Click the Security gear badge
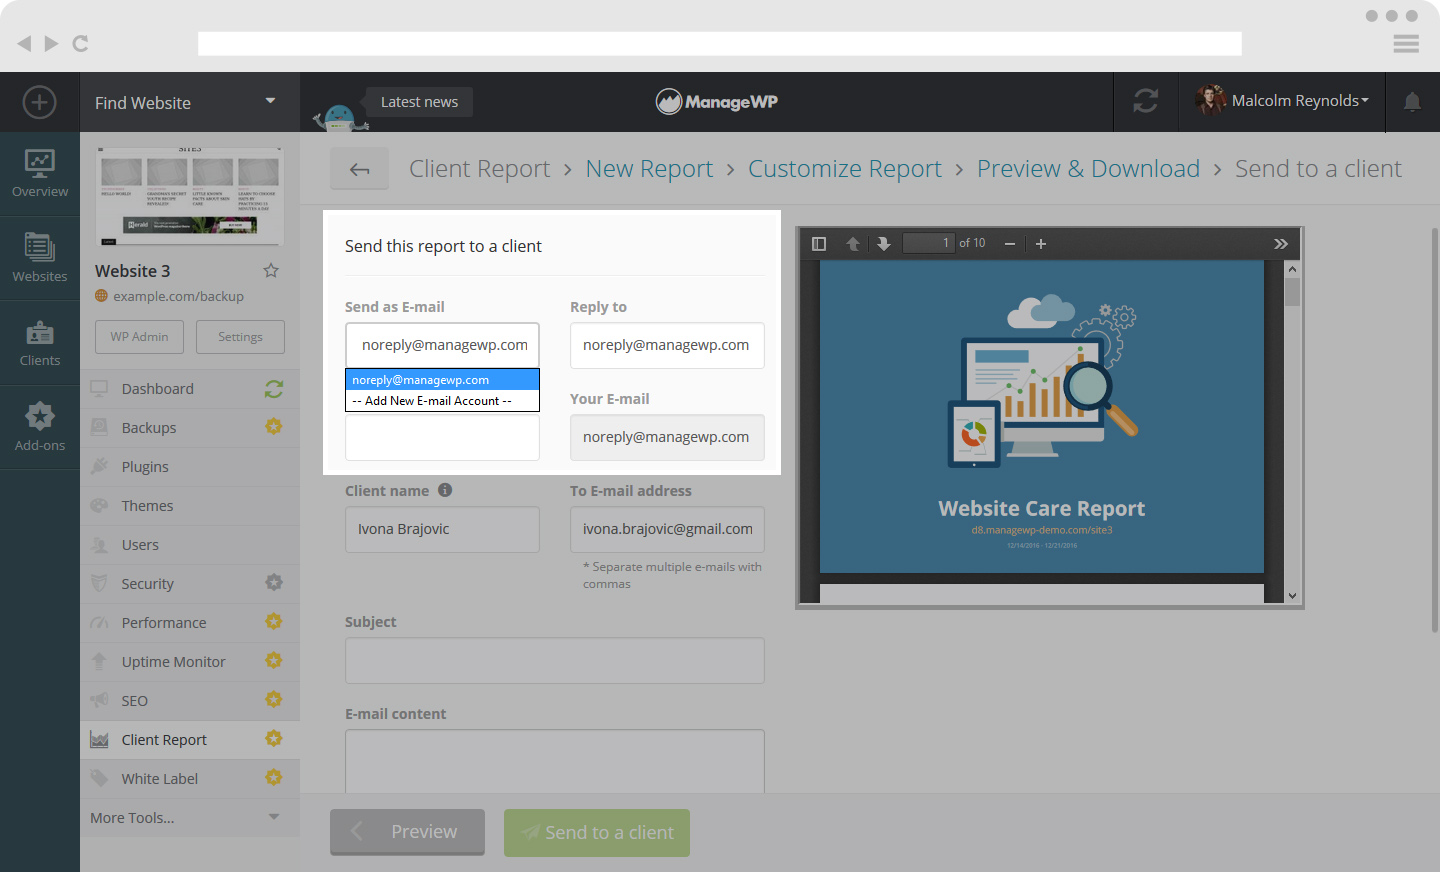 tap(273, 583)
